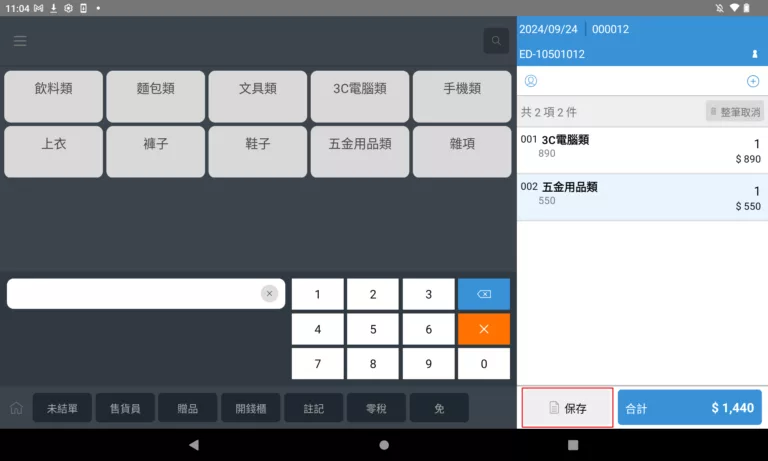The image size is (768, 461).
Task: Click the 保存 save button
Action: [567, 408]
